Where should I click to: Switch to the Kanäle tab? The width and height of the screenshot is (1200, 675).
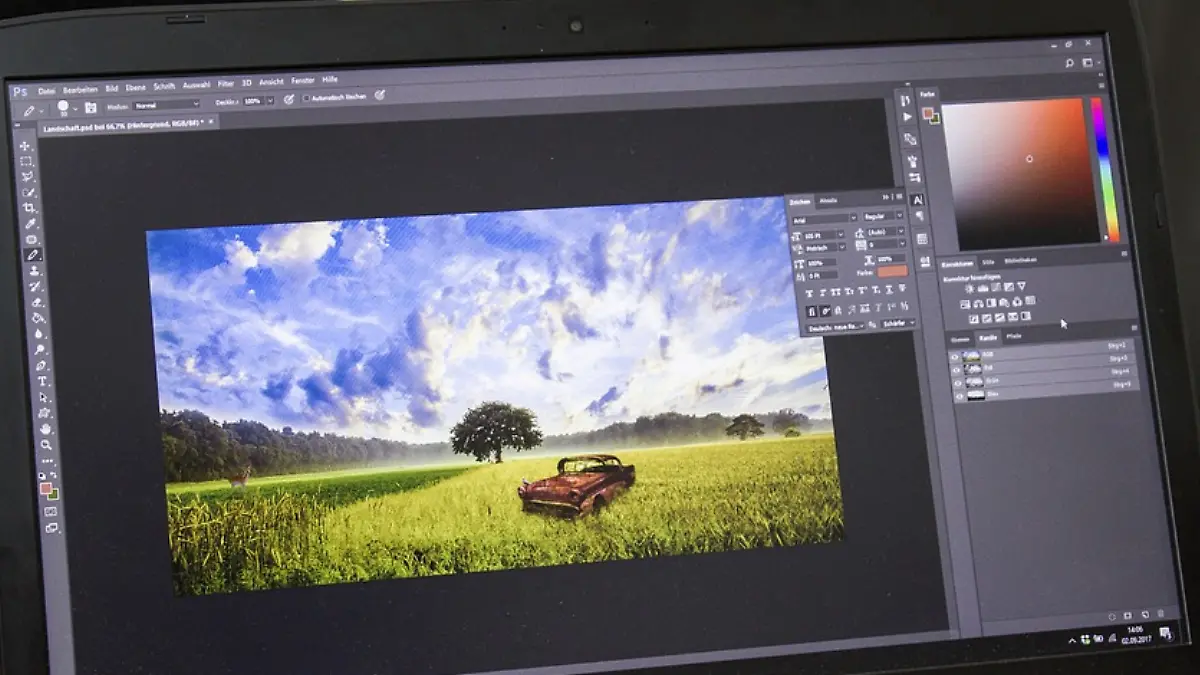(x=988, y=338)
